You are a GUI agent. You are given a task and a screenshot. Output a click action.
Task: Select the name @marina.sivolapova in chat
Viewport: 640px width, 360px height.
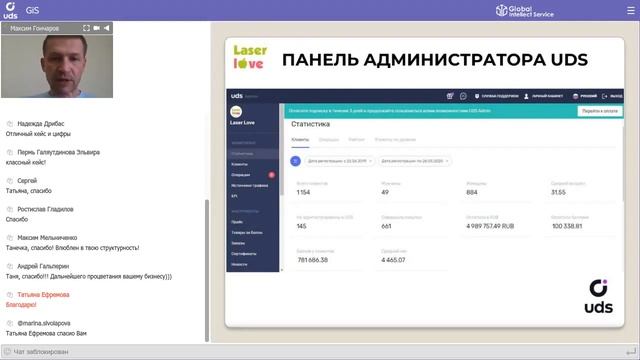click(44, 323)
